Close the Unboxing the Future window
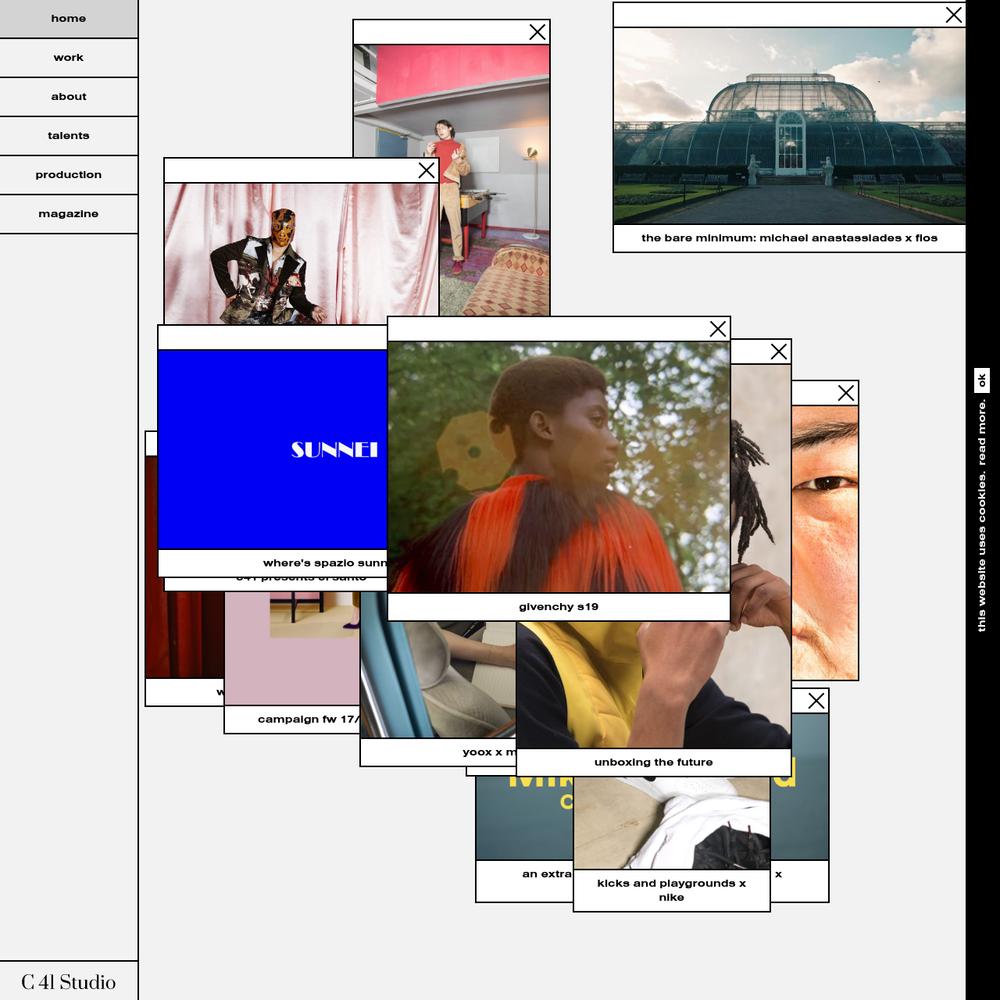 778,351
